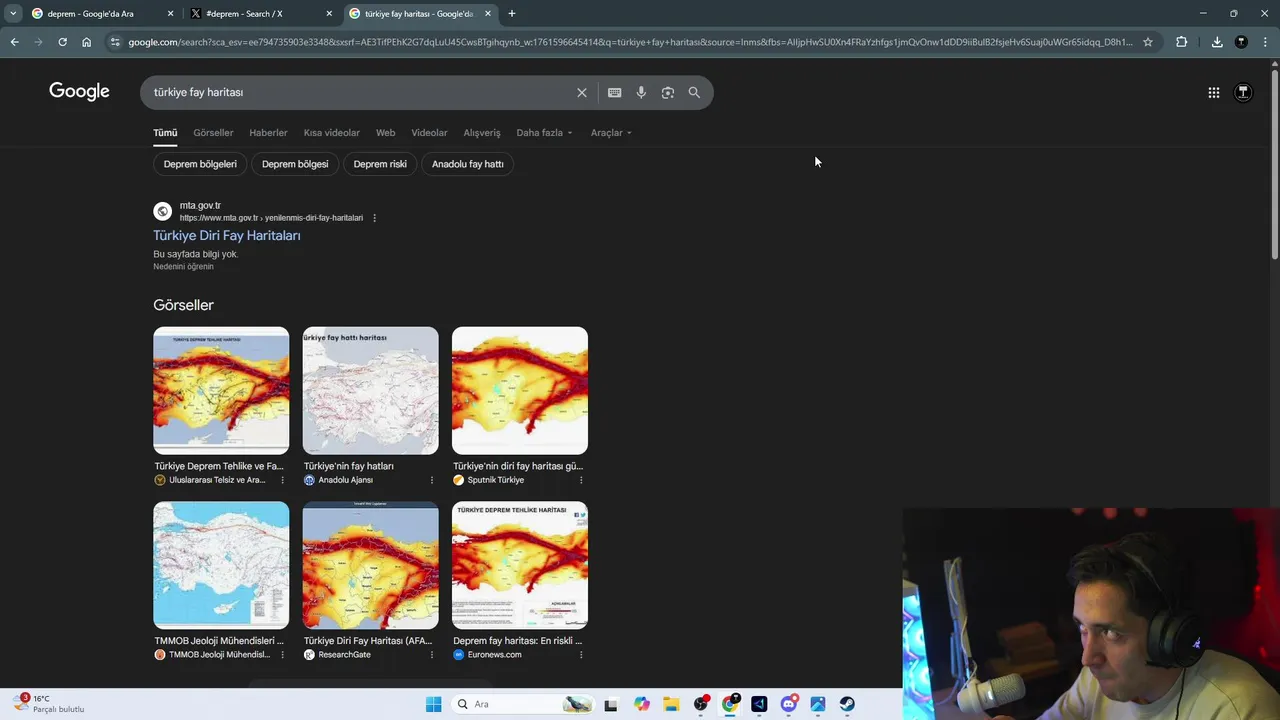This screenshot has width=1280, height=720.
Task: Open the Windows Start menu
Action: (433, 704)
